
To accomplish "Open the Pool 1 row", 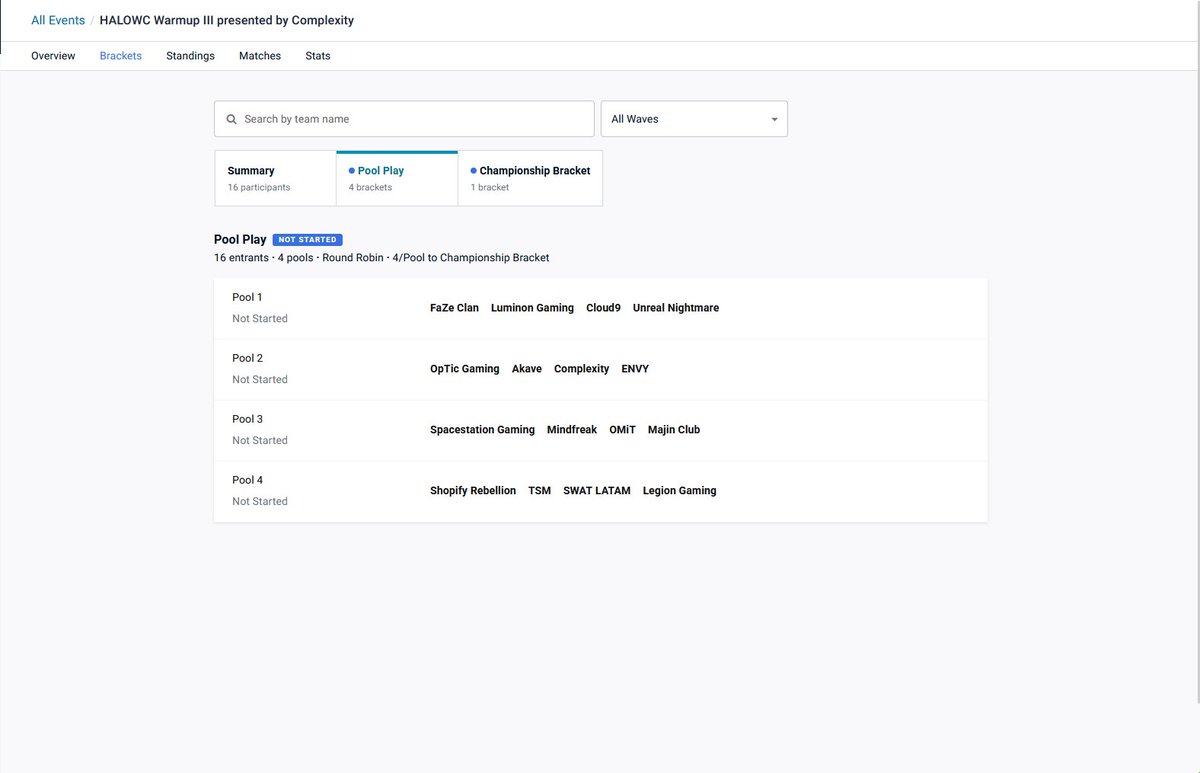I will click(x=600, y=308).
